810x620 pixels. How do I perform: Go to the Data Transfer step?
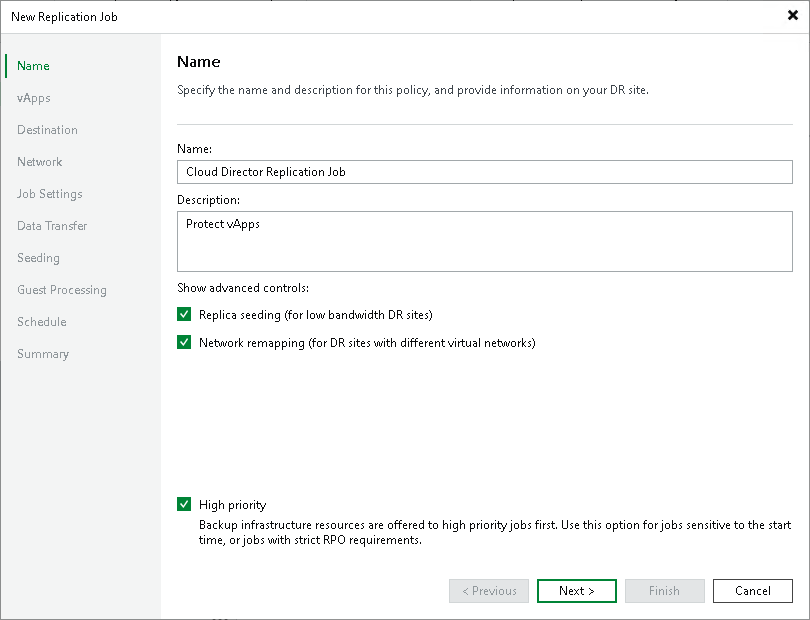click(52, 226)
